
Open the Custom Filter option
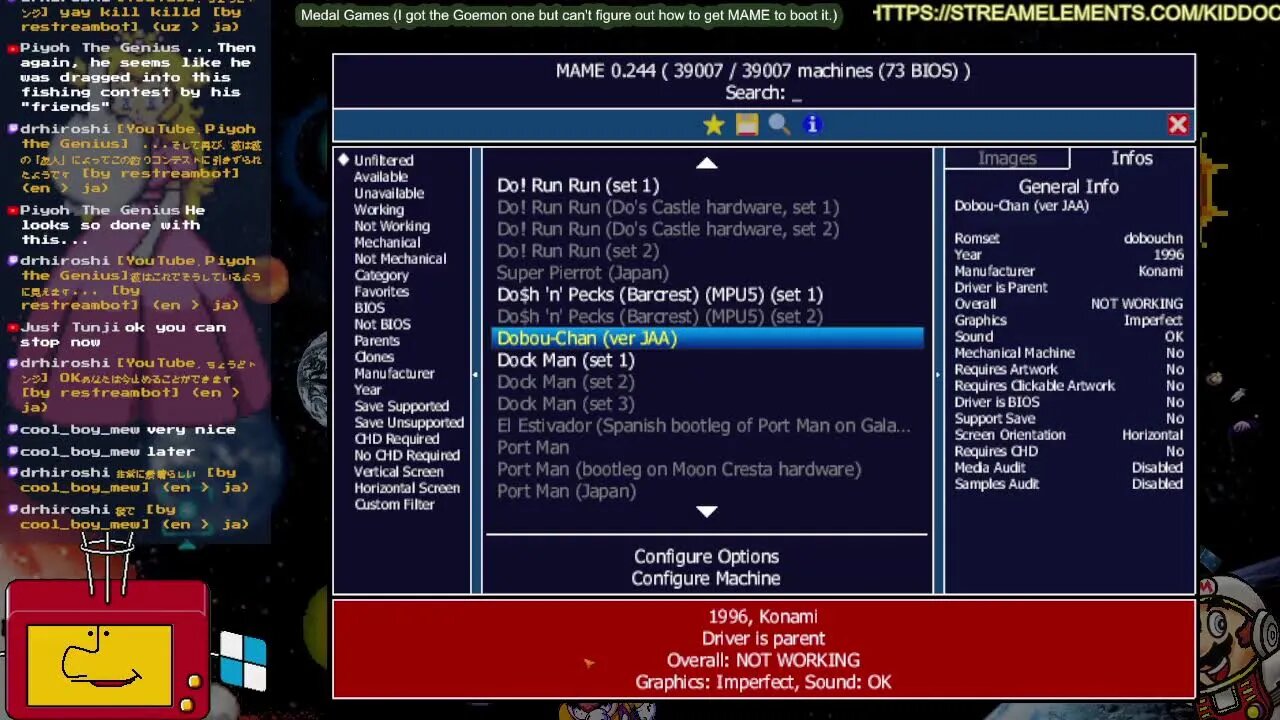(395, 504)
